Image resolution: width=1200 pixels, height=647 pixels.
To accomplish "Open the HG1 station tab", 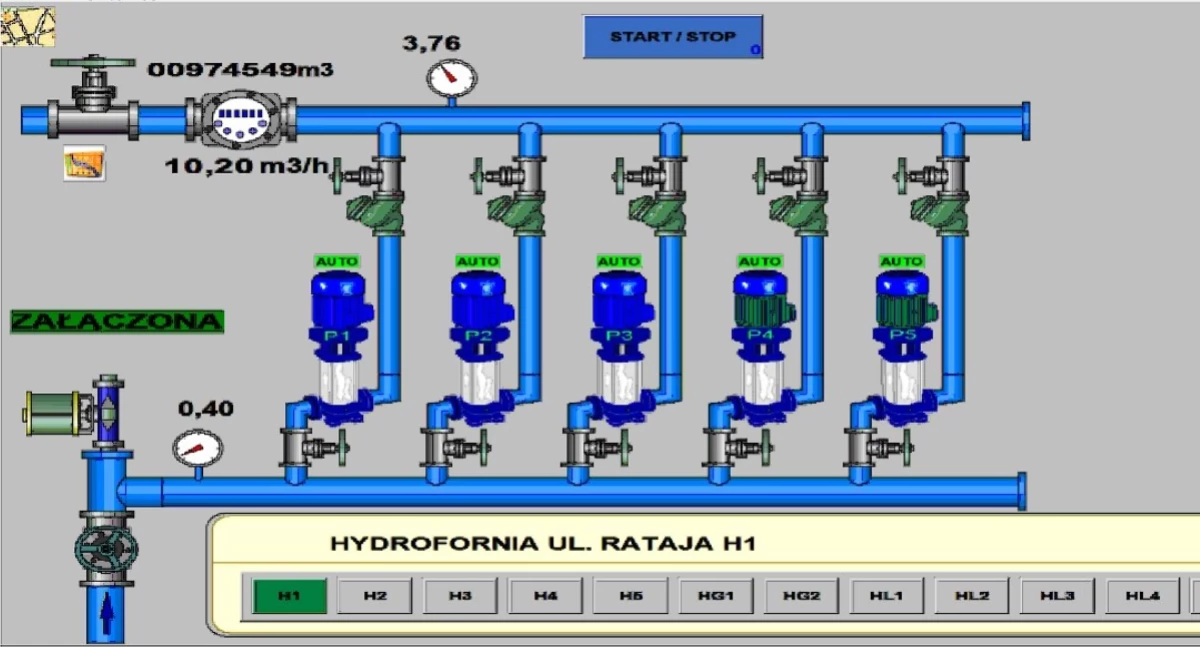I will (x=716, y=596).
